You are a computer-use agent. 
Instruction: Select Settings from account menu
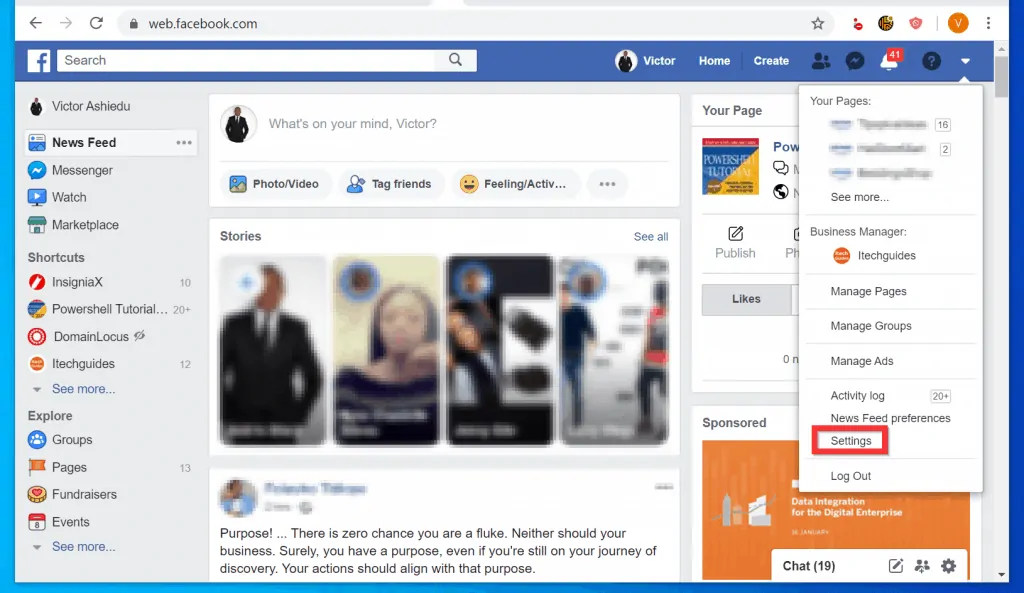click(850, 441)
